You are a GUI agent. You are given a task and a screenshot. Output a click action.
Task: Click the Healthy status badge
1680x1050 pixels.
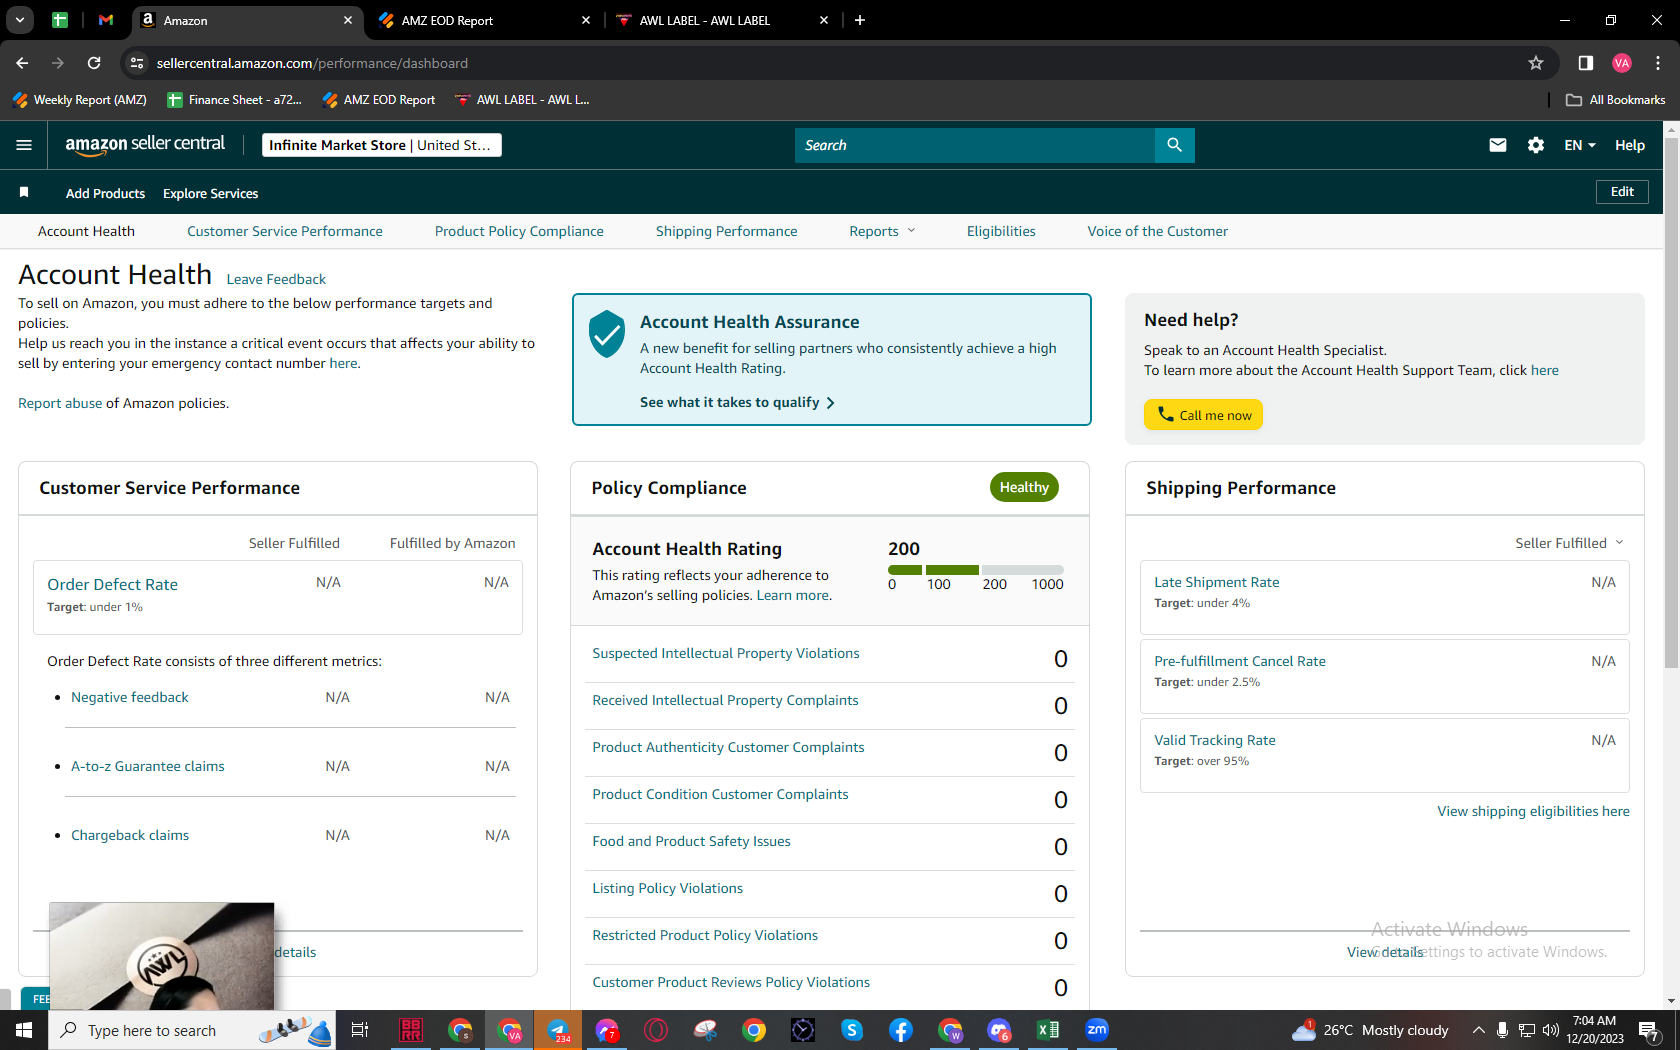tap(1024, 487)
